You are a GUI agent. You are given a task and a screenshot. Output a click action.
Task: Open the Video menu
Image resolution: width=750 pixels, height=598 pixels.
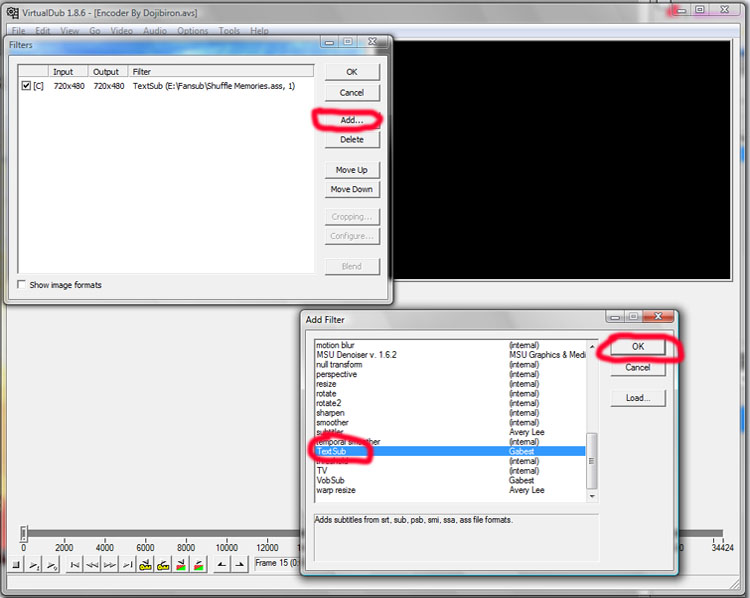pyautogui.click(x=121, y=31)
